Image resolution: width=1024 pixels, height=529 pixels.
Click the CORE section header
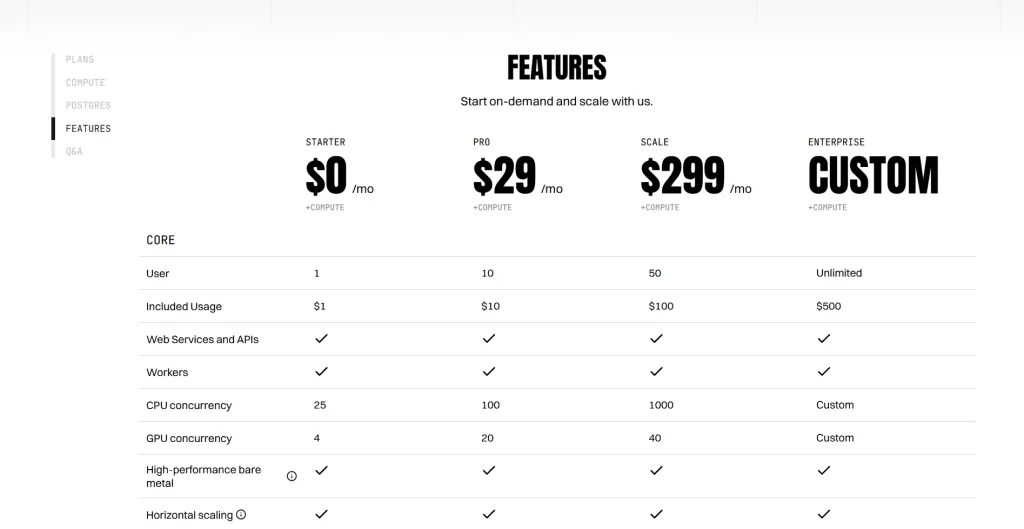(161, 240)
